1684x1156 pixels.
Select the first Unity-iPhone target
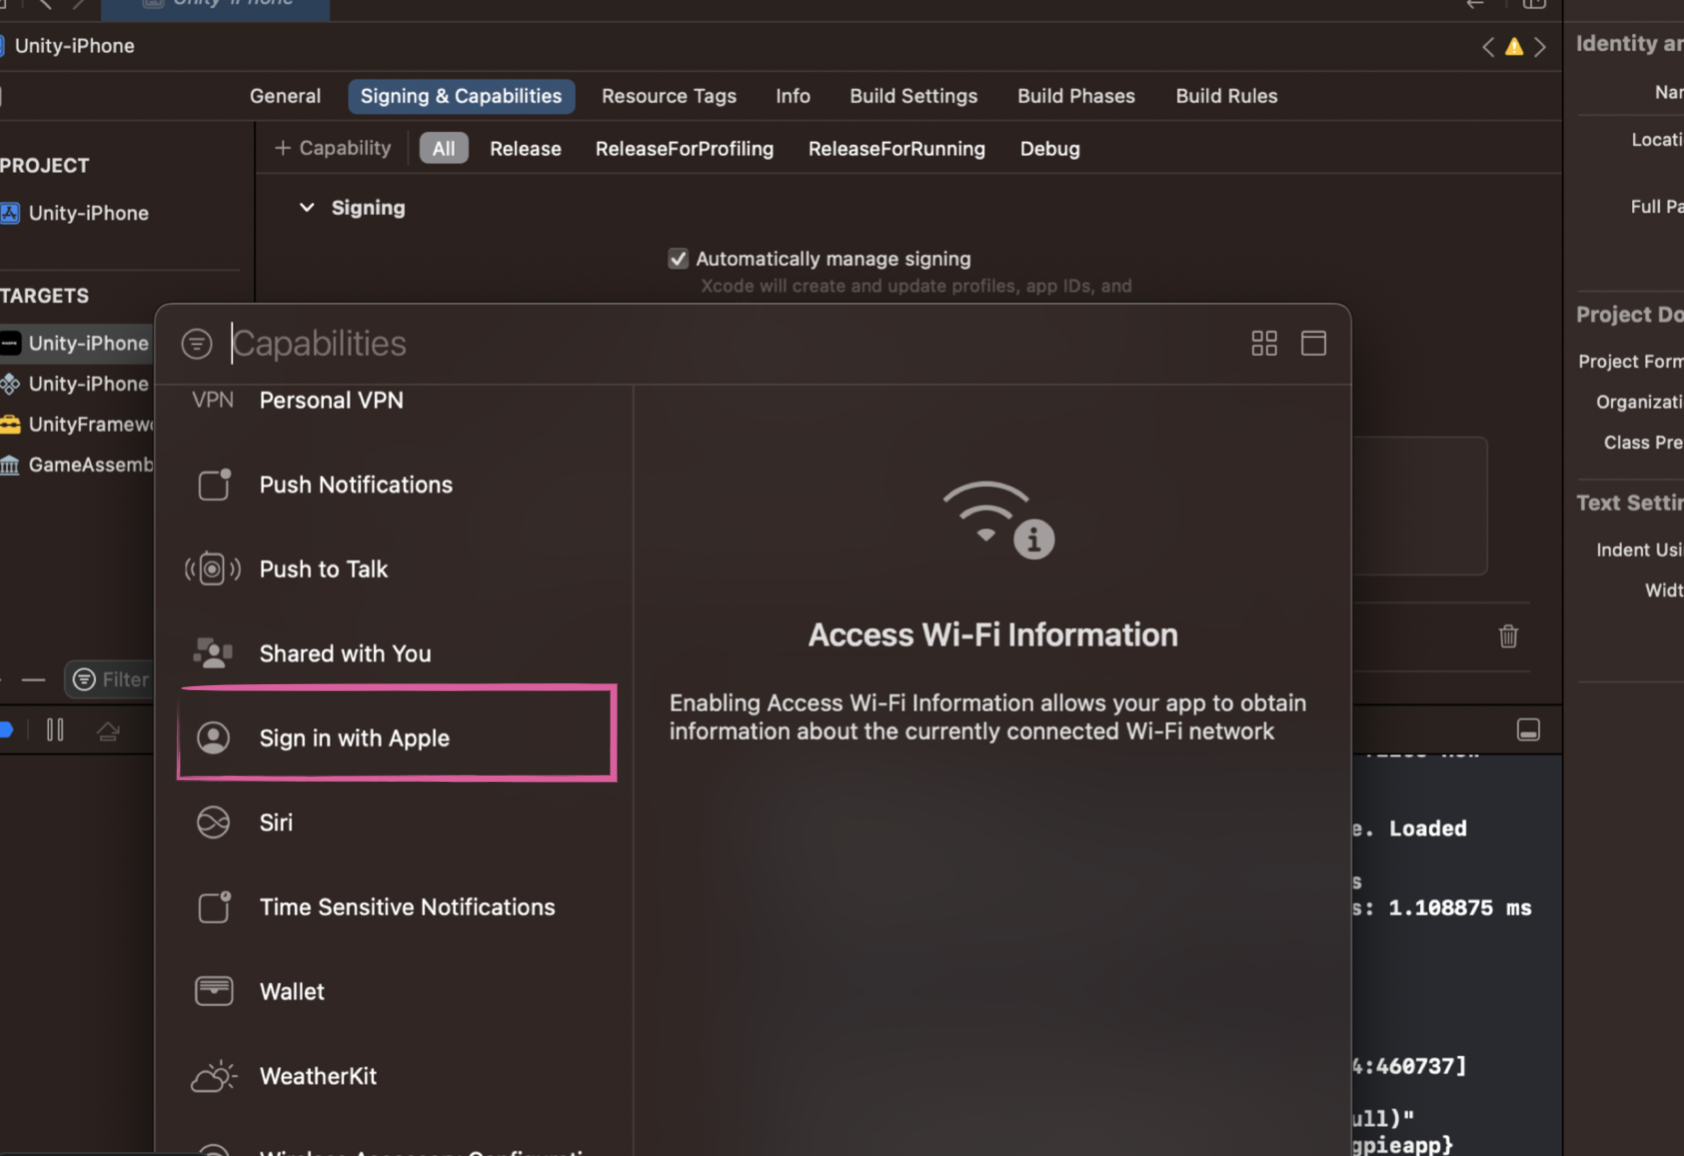pyautogui.click(x=88, y=343)
